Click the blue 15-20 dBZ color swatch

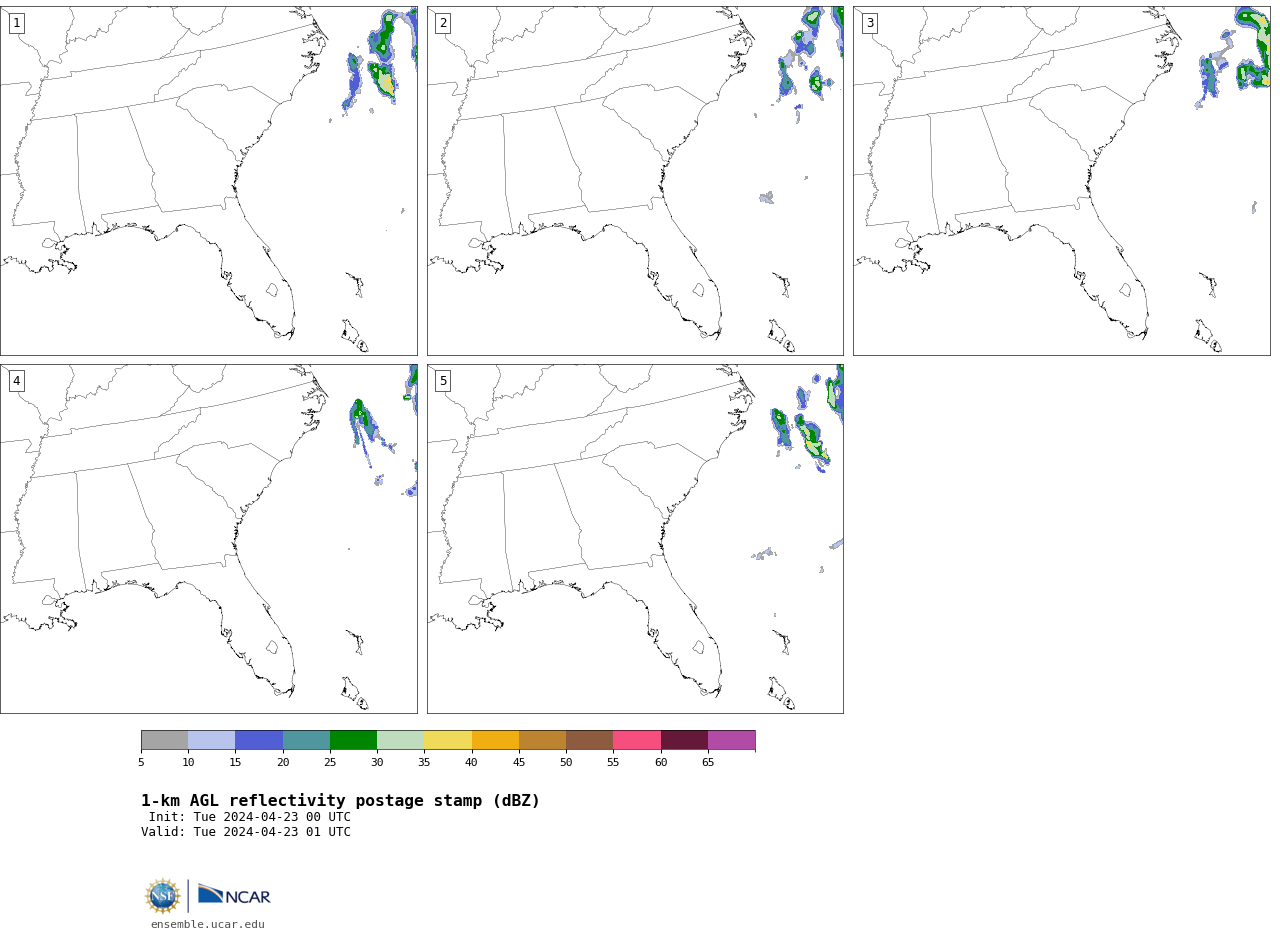(x=259, y=740)
